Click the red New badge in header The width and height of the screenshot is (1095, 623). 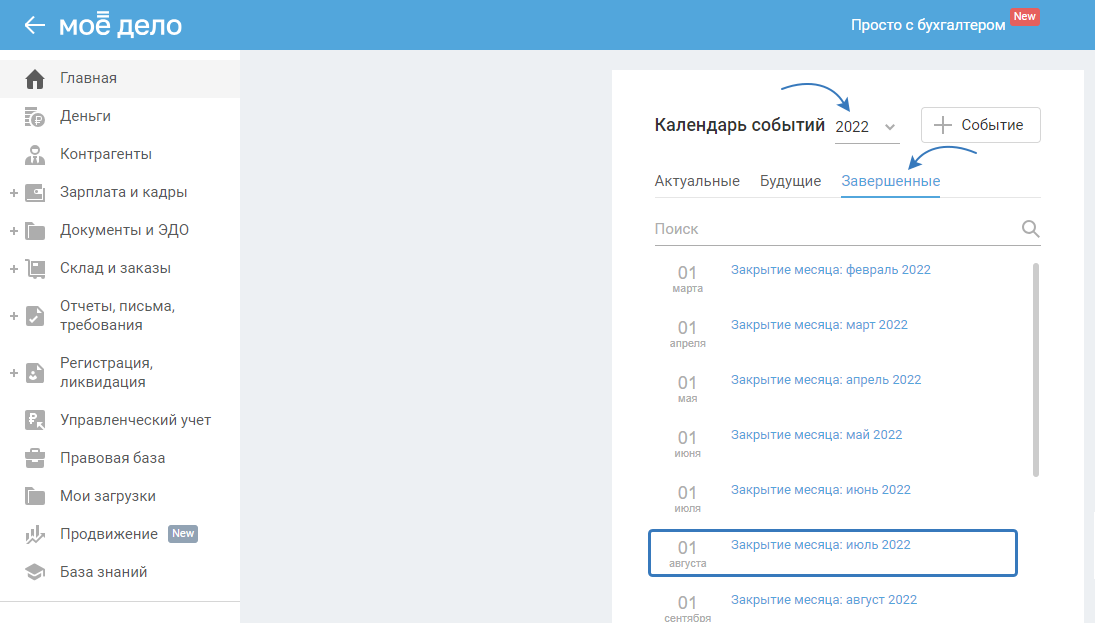(1024, 16)
